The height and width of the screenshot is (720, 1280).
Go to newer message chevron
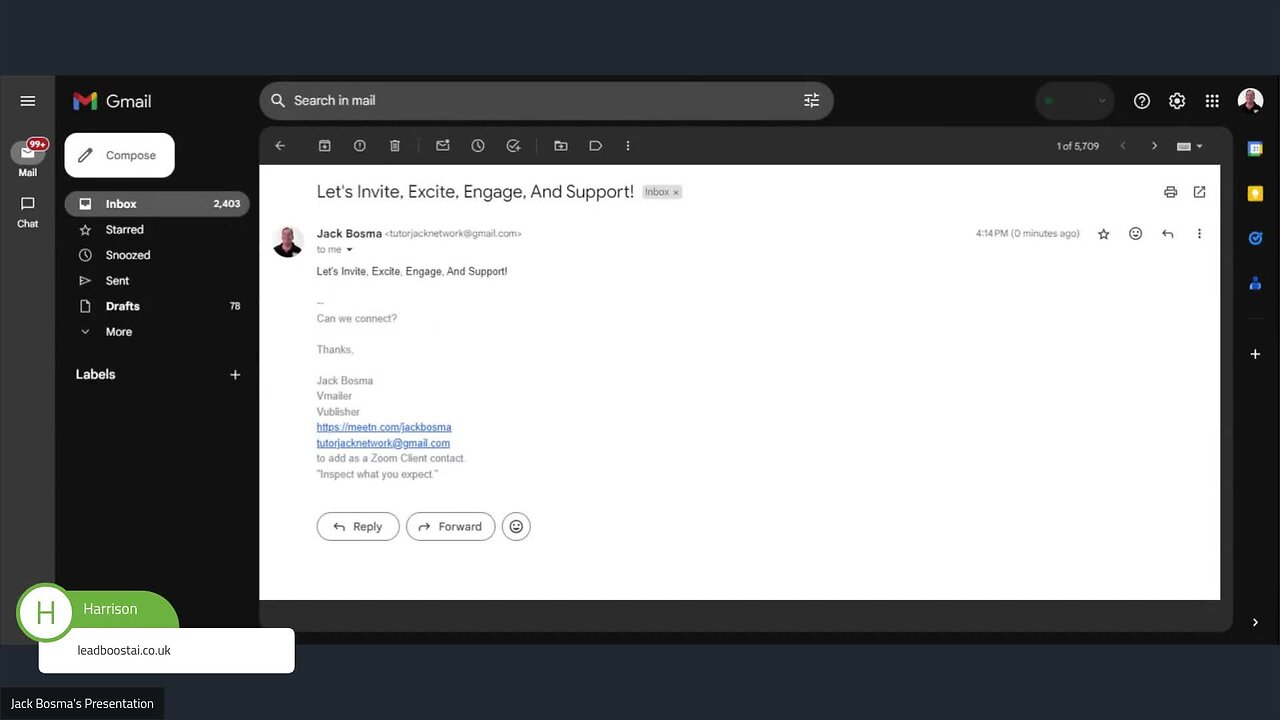pyautogui.click(x=1123, y=146)
